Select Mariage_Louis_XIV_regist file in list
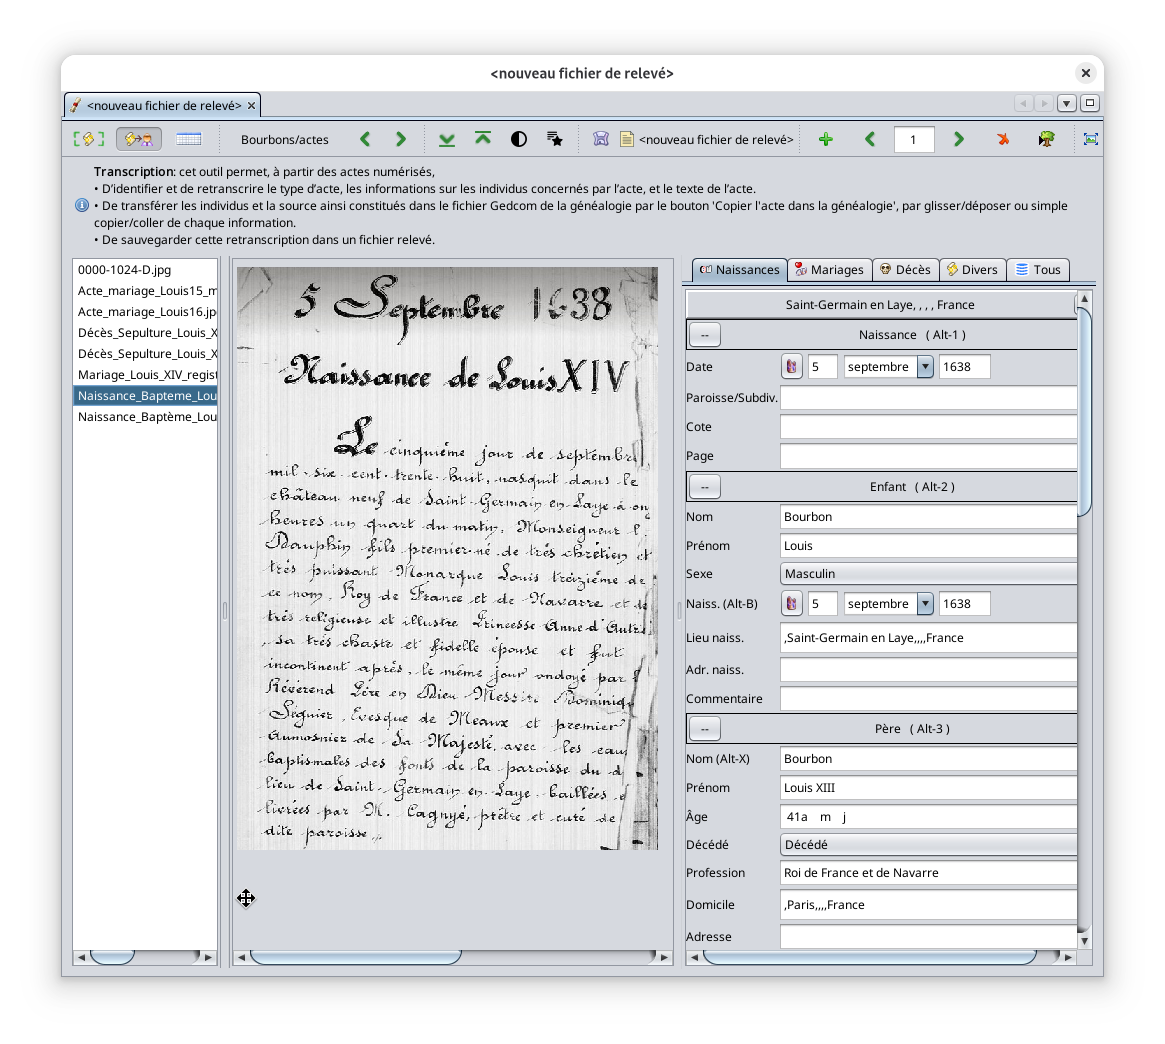1165x1044 pixels. (146, 375)
